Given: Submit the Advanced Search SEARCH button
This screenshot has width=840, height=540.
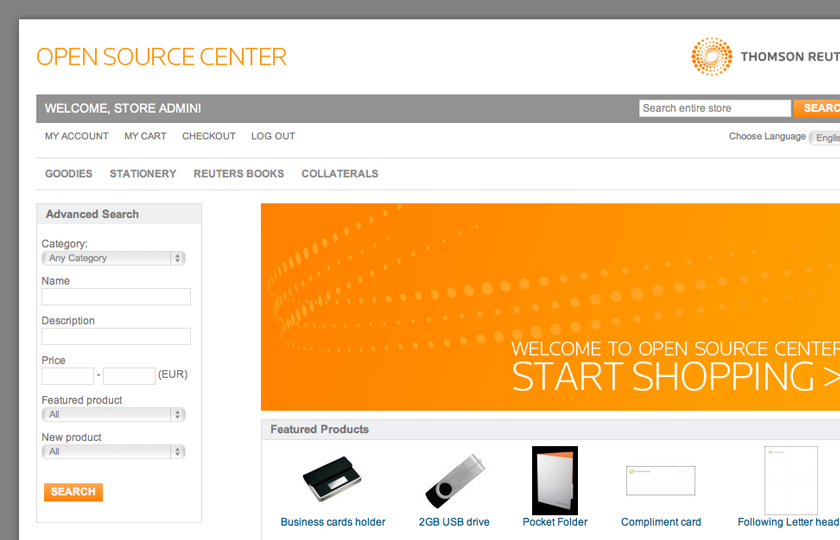Looking at the screenshot, I should coord(73,492).
